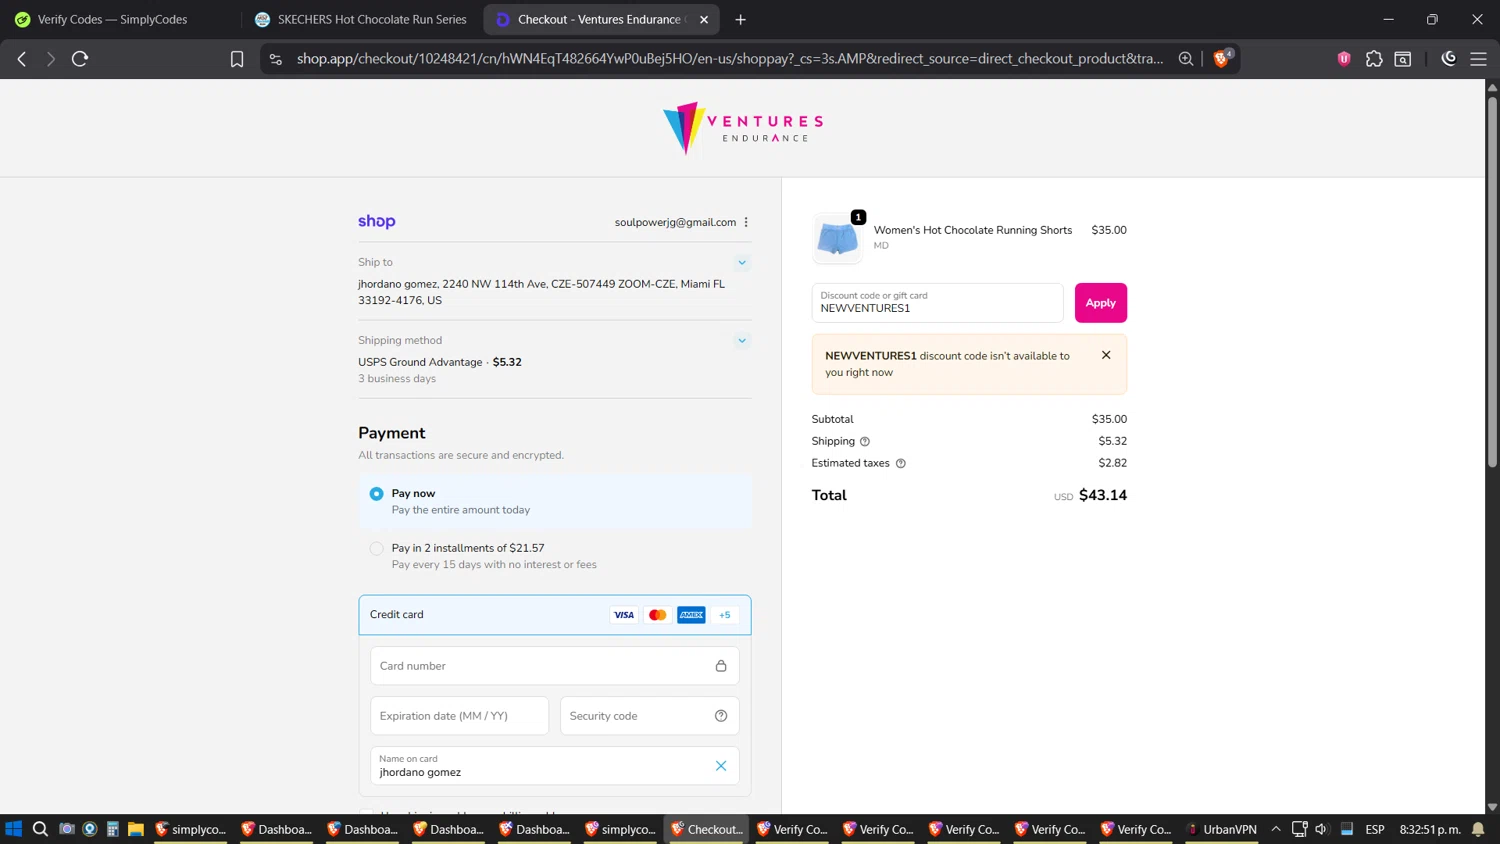
Task: Open account options three-dot menu
Action: point(746,222)
